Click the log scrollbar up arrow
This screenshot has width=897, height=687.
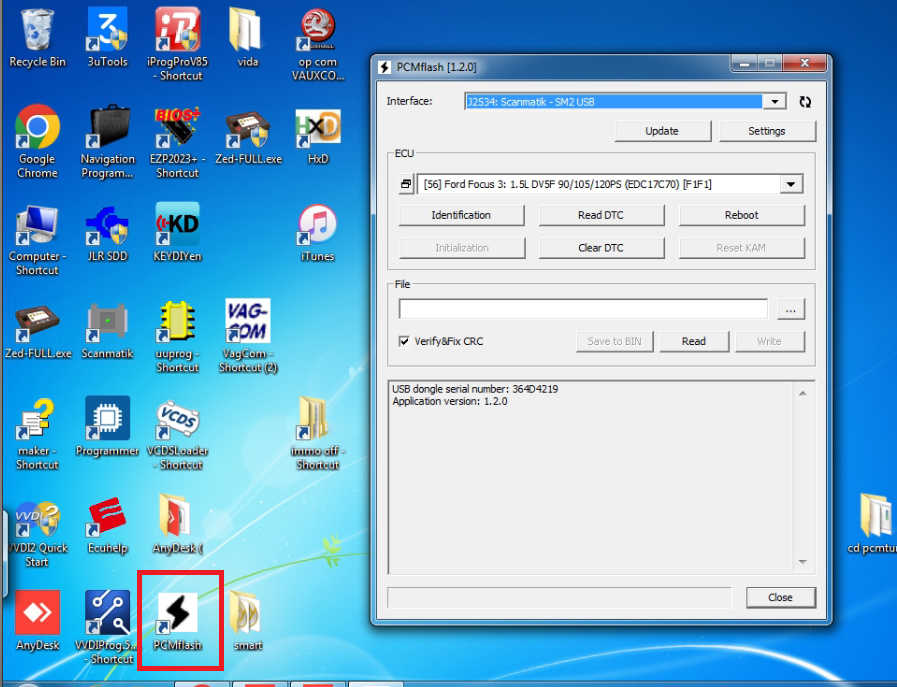point(803,394)
